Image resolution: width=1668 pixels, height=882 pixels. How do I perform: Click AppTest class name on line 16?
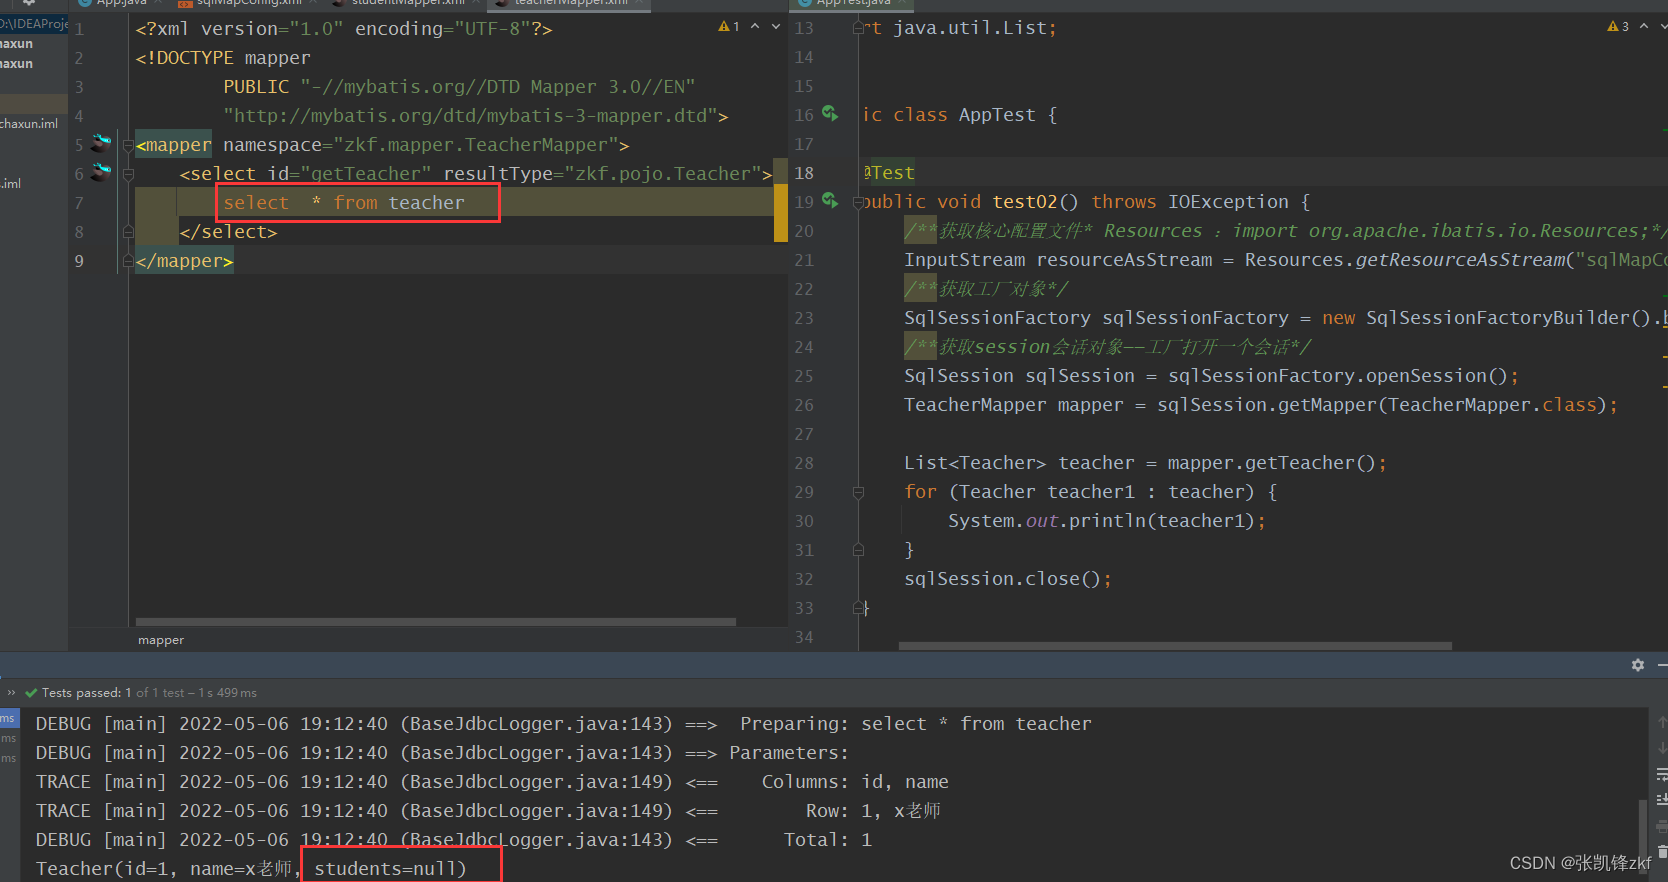[x=997, y=115]
